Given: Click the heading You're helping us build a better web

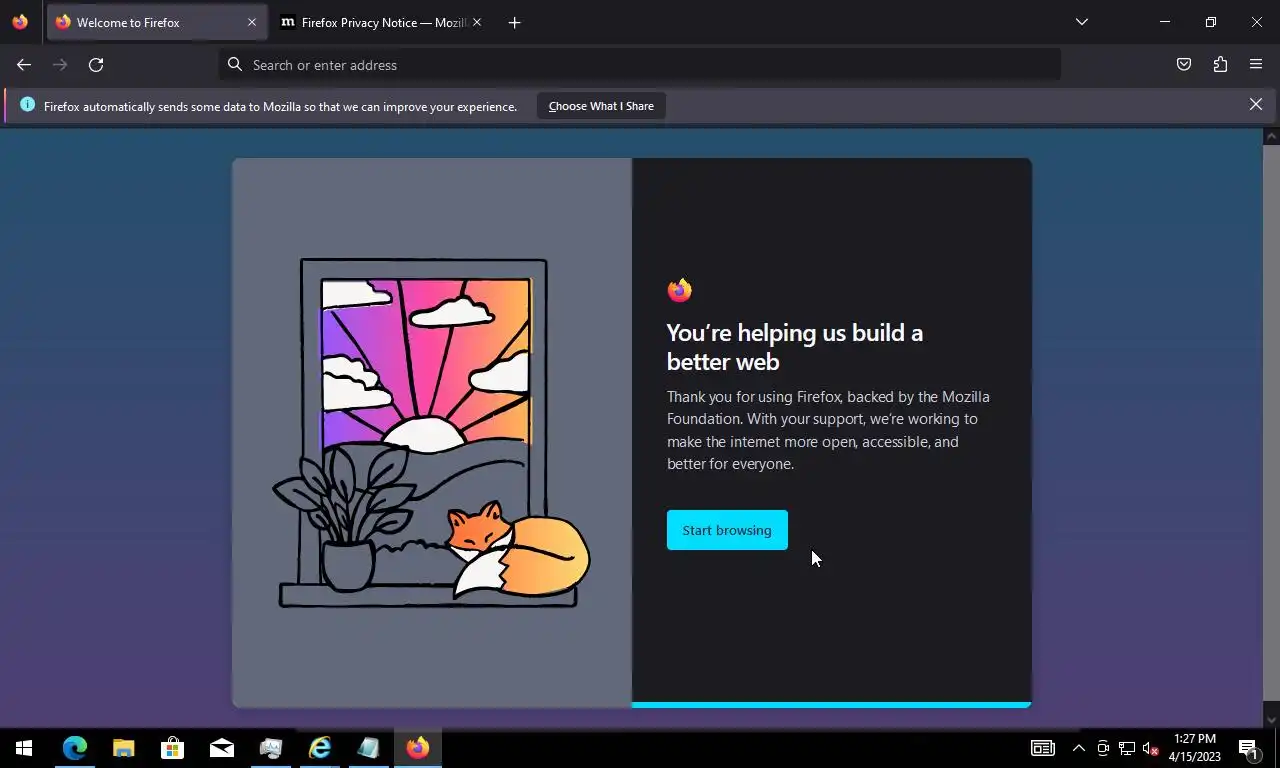Looking at the screenshot, I should (x=795, y=347).
